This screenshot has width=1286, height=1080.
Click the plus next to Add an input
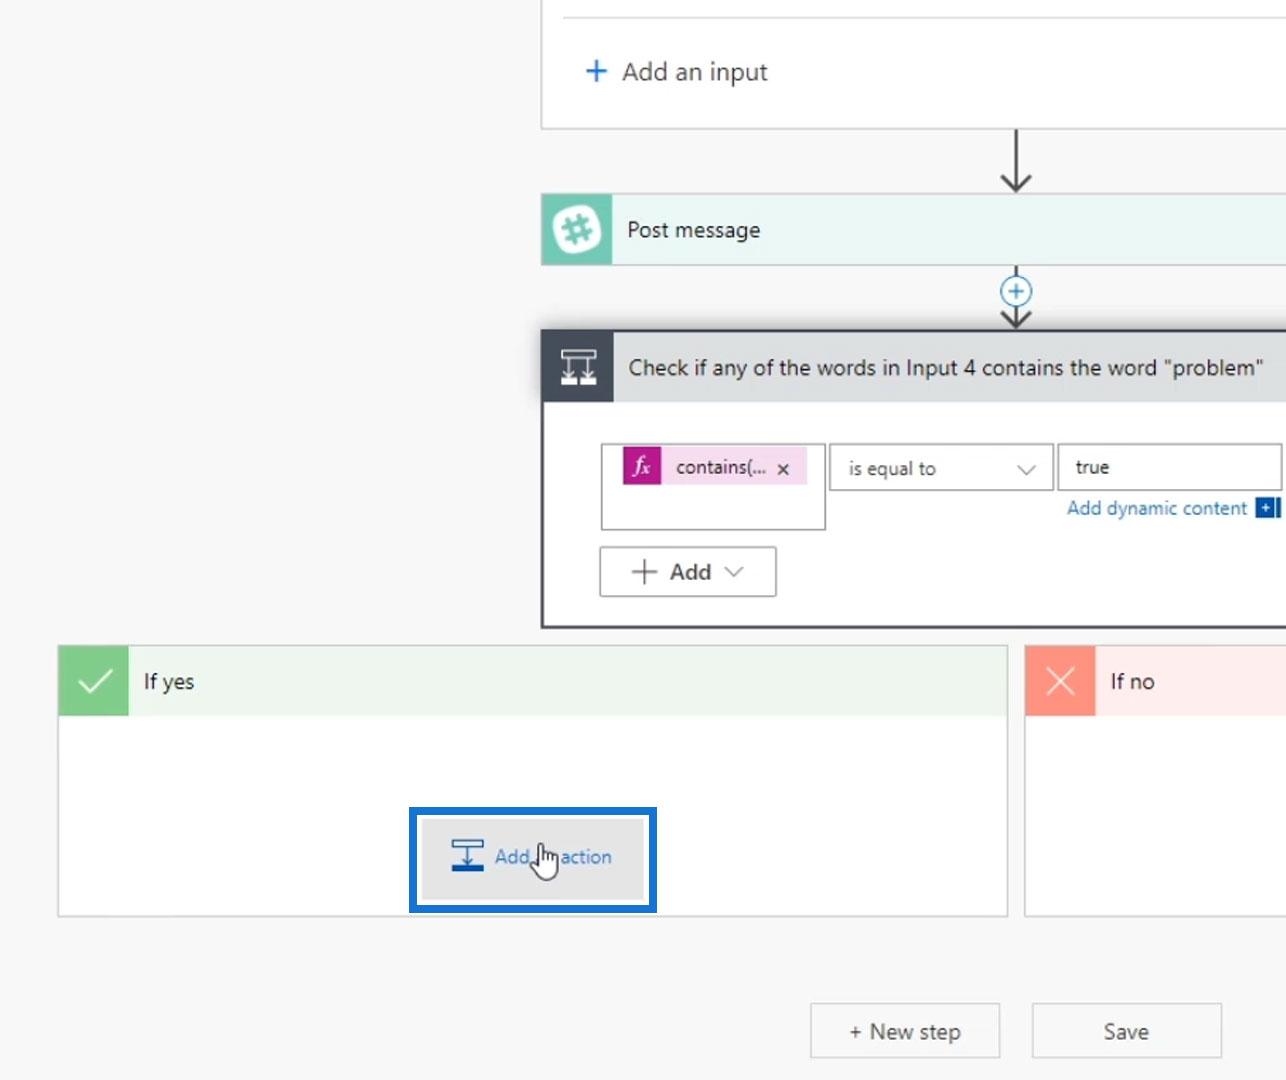coord(596,71)
